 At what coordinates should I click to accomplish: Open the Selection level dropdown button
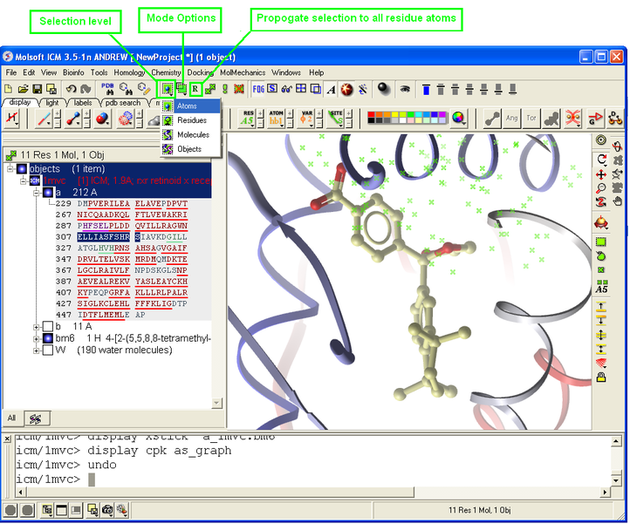tap(167, 89)
